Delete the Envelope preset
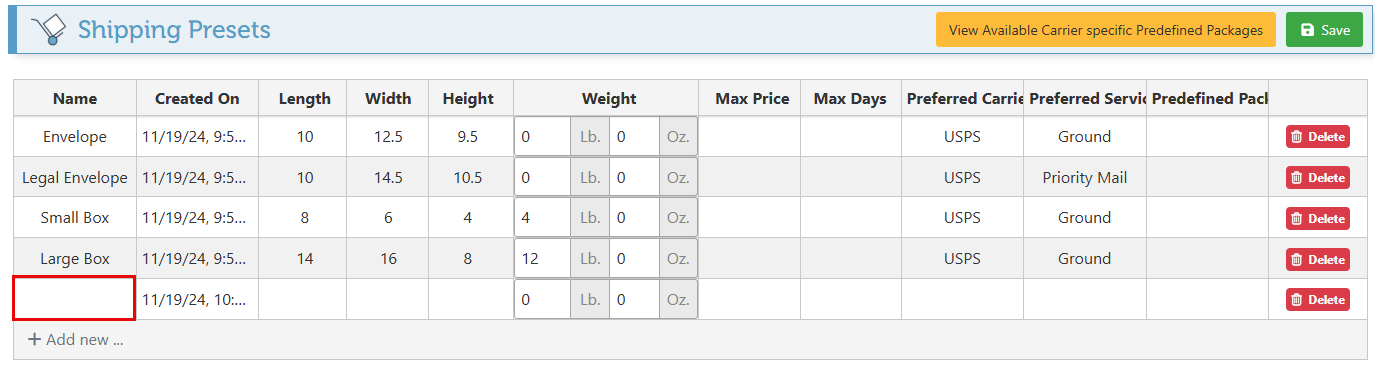 (x=1318, y=137)
